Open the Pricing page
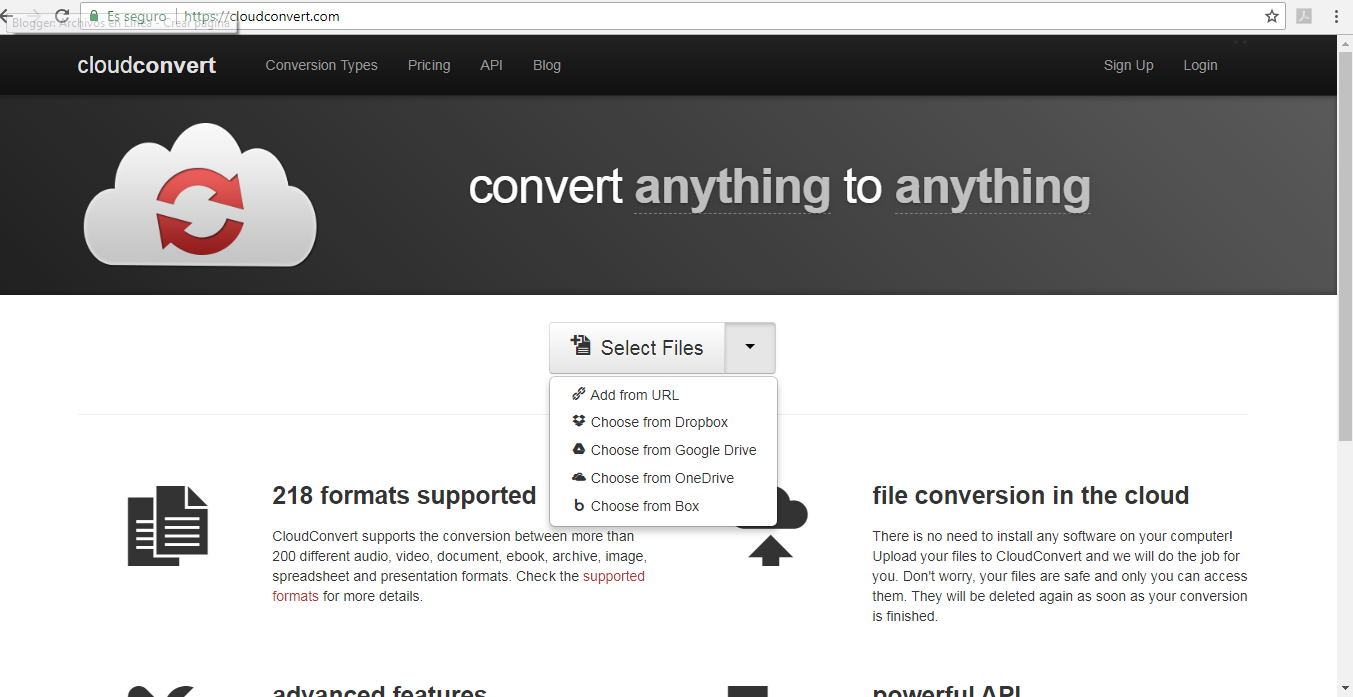The height and width of the screenshot is (697, 1353). 429,65
